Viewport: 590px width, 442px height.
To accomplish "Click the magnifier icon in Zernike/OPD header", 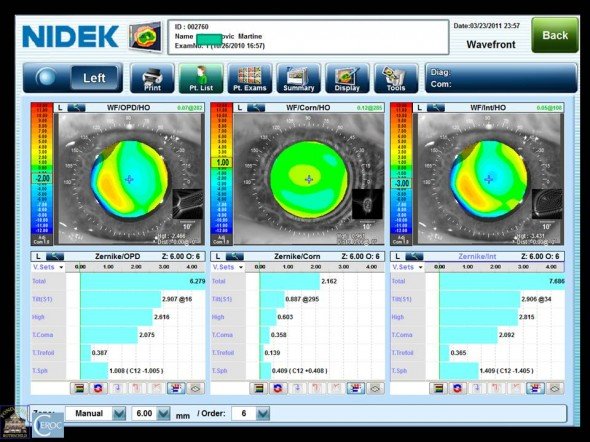I will coord(55,257).
